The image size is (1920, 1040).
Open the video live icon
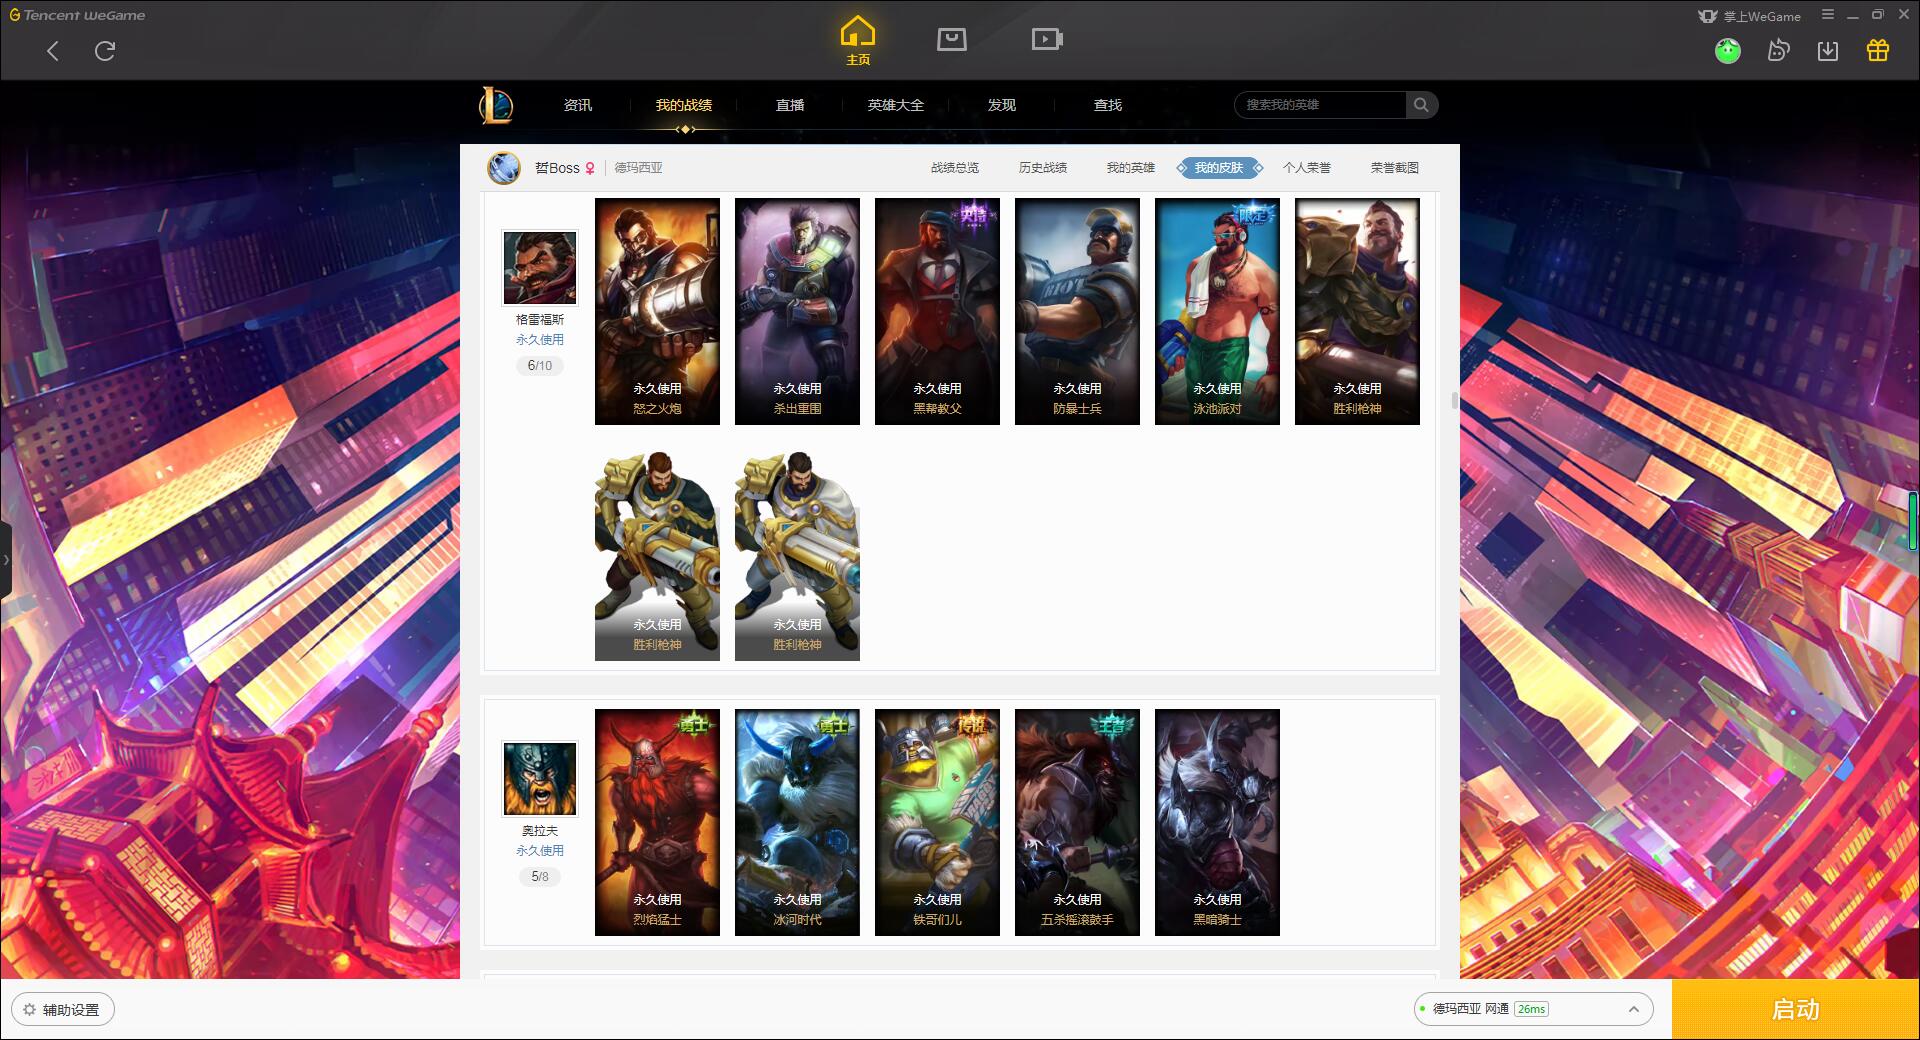tap(1047, 39)
